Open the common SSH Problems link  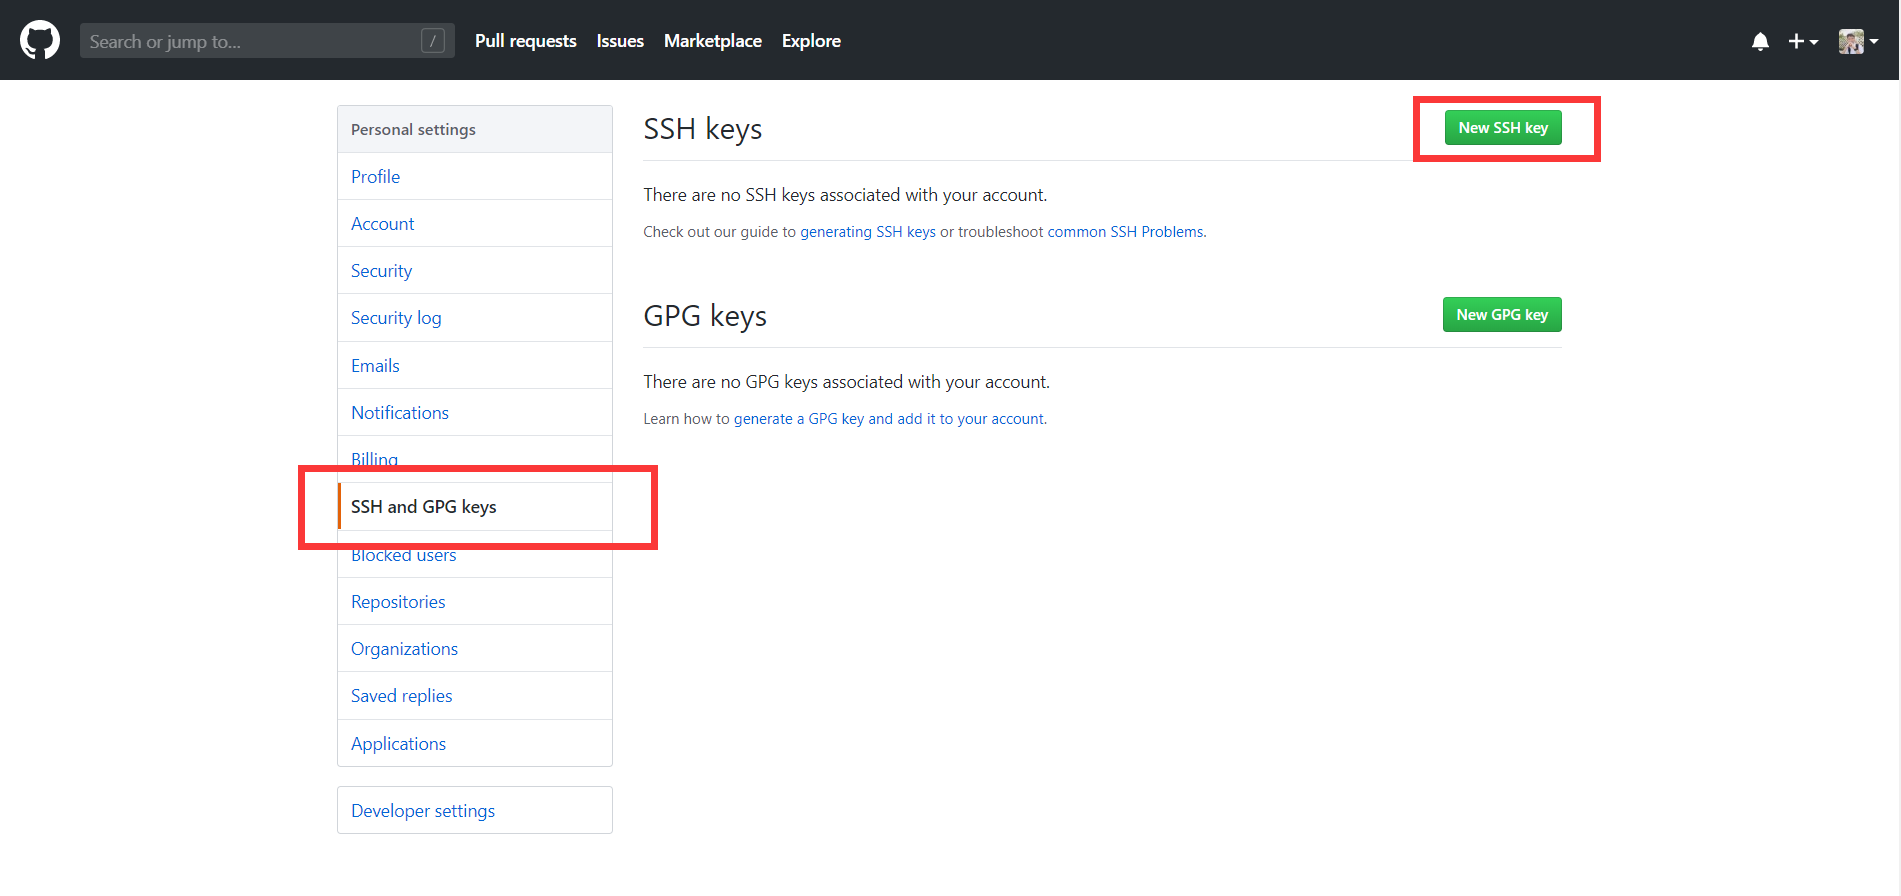[x=1125, y=232]
